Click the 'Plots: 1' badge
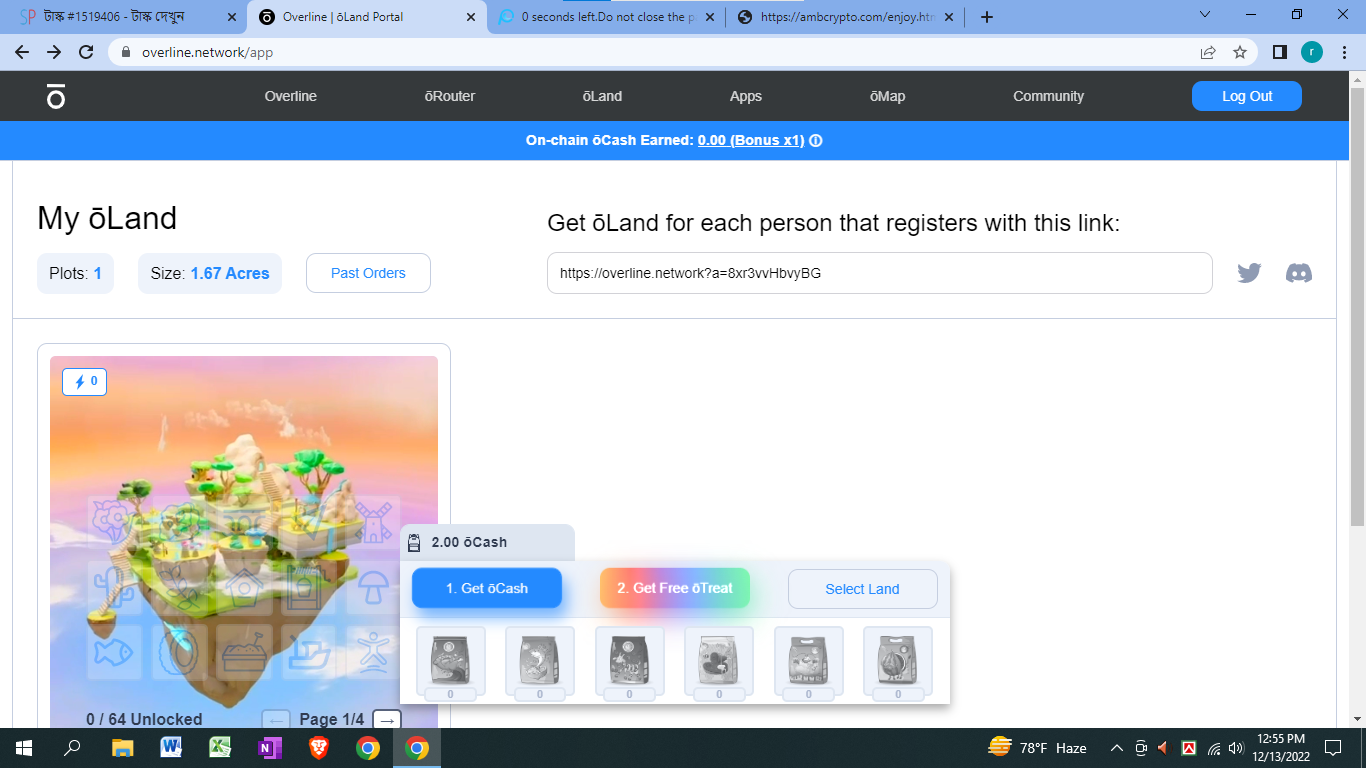The image size is (1366, 768). tap(75, 273)
